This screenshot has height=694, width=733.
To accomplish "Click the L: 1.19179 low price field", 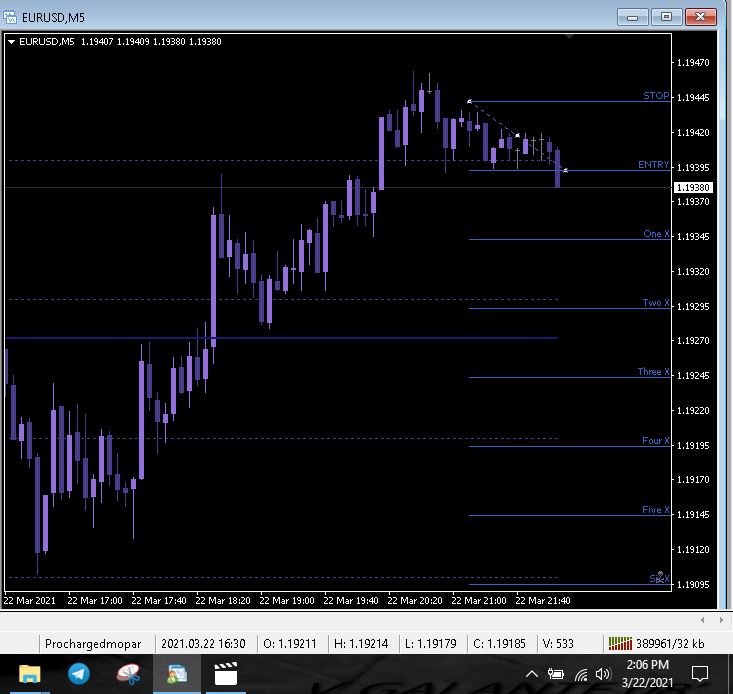I will (x=431, y=644).
